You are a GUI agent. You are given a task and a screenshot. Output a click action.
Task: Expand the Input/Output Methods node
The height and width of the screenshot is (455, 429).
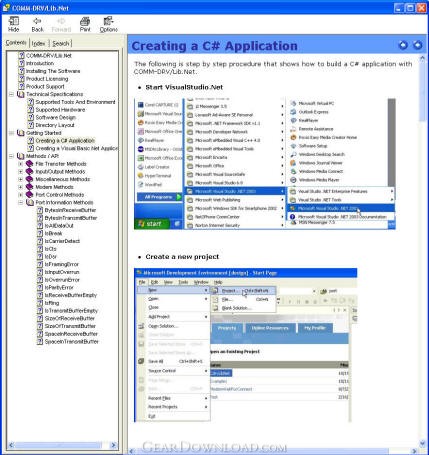(21, 171)
